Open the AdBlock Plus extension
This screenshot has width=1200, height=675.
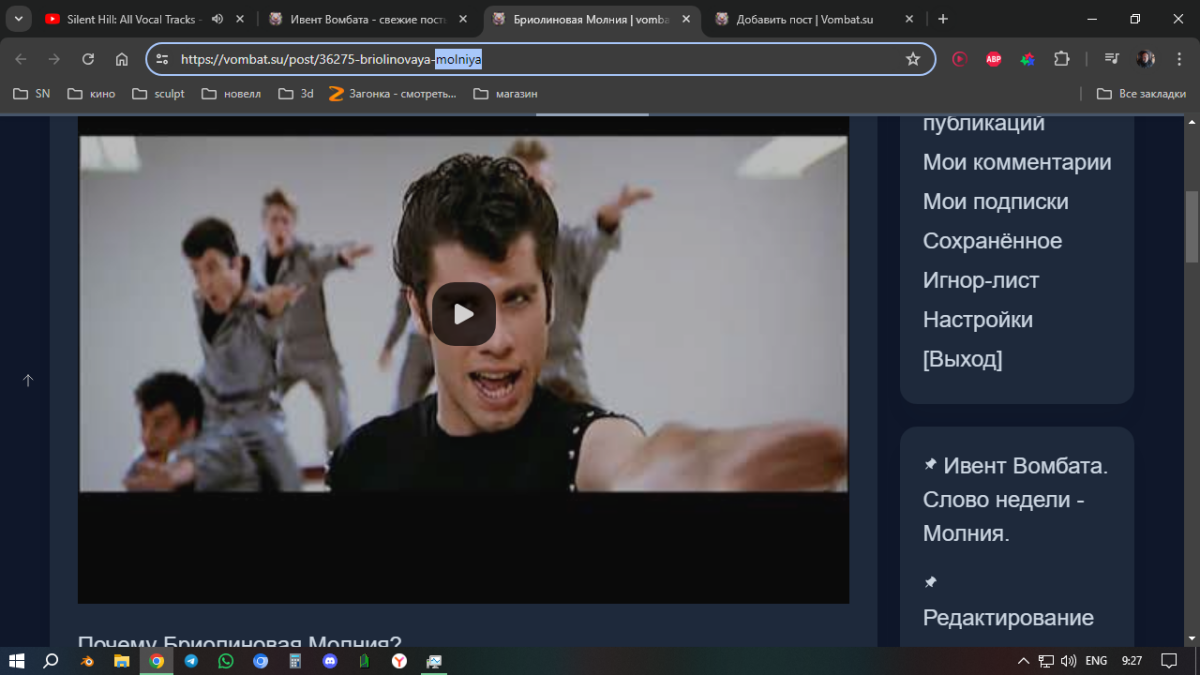point(993,59)
